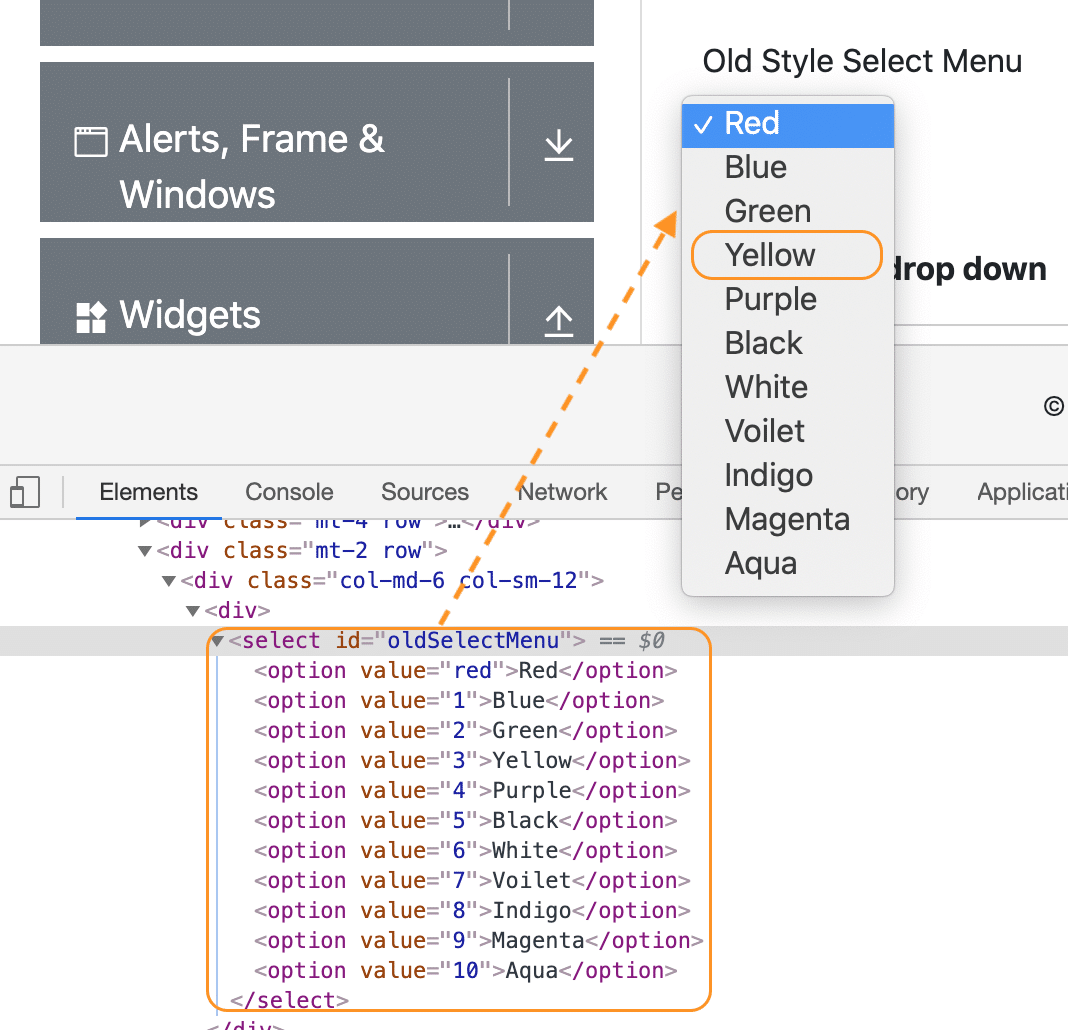Click the copyright symbol near the page edge

click(x=1054, y=406)
